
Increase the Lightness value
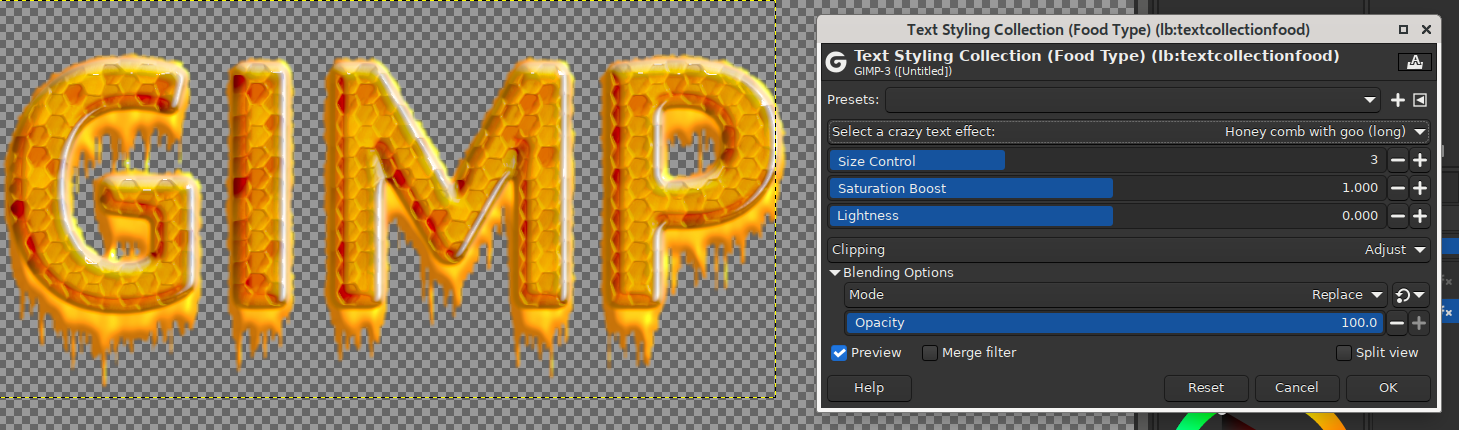click(x=1419, y=215)
